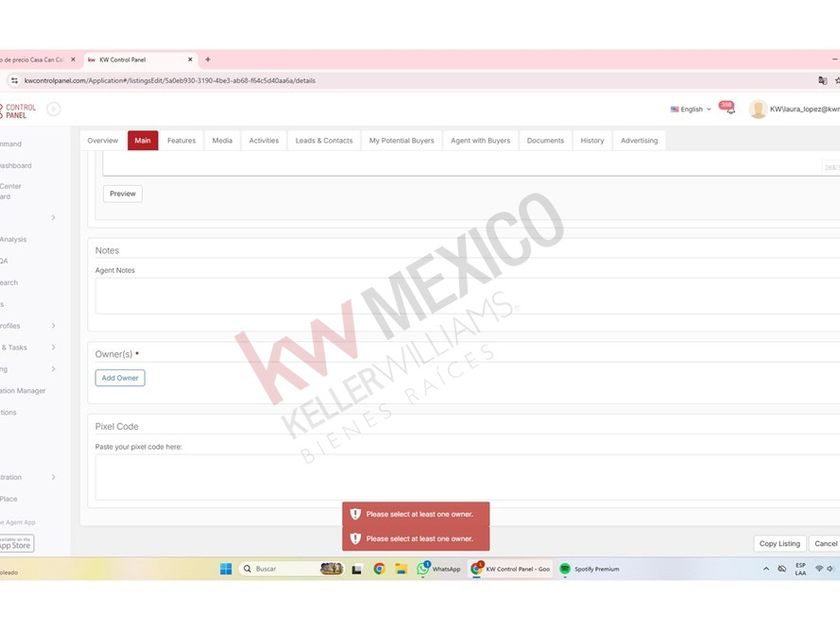Image resolution: width=840 pixels, height=630 pixels.
Task: Open the Advertising tab
Action: pyautogui.click(x=639, y=140)
